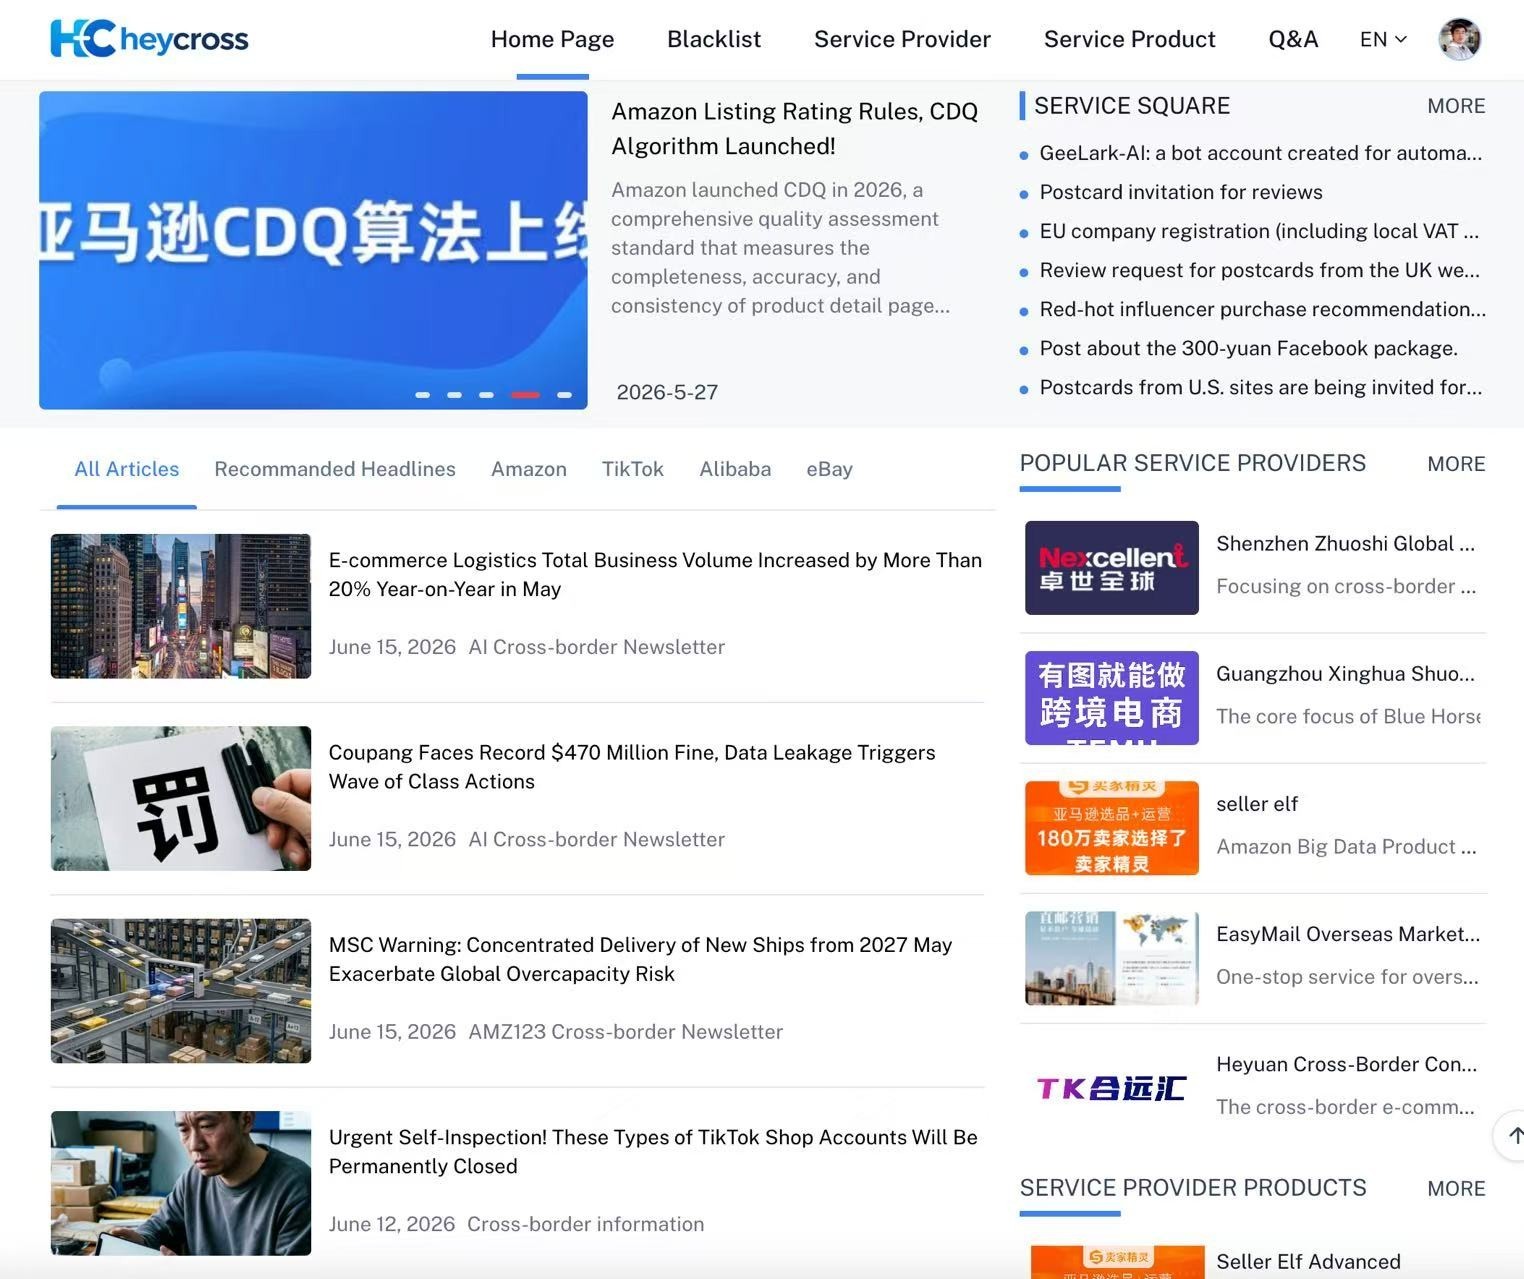The width and height of the screenshot is (1524, 1279).
Task: Open E-commerce Logistics Total Business Volume article
Action: [x=655, y=574]
